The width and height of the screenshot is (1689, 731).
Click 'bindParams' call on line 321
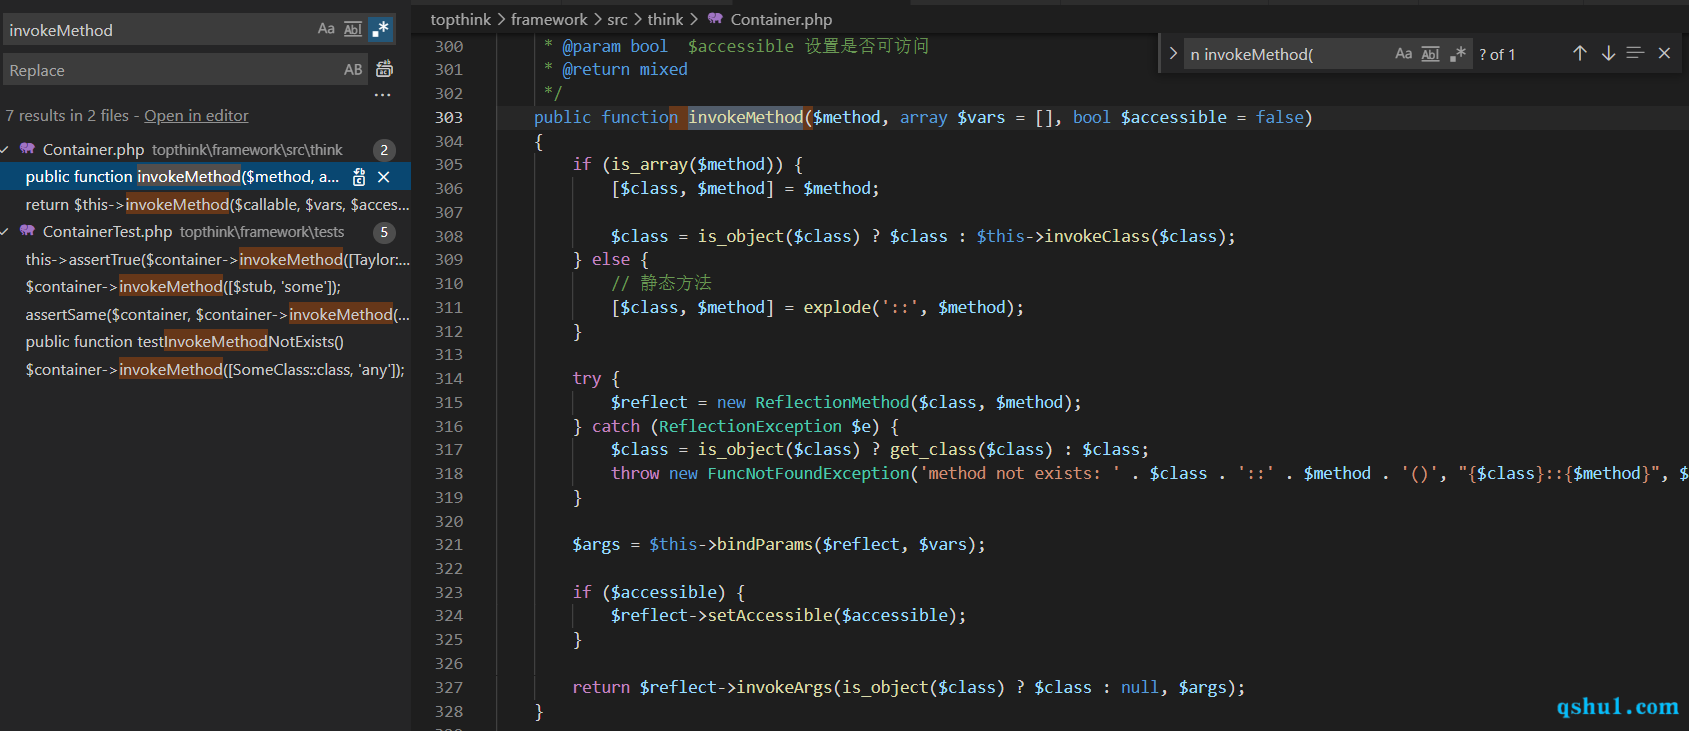point(765,544)
